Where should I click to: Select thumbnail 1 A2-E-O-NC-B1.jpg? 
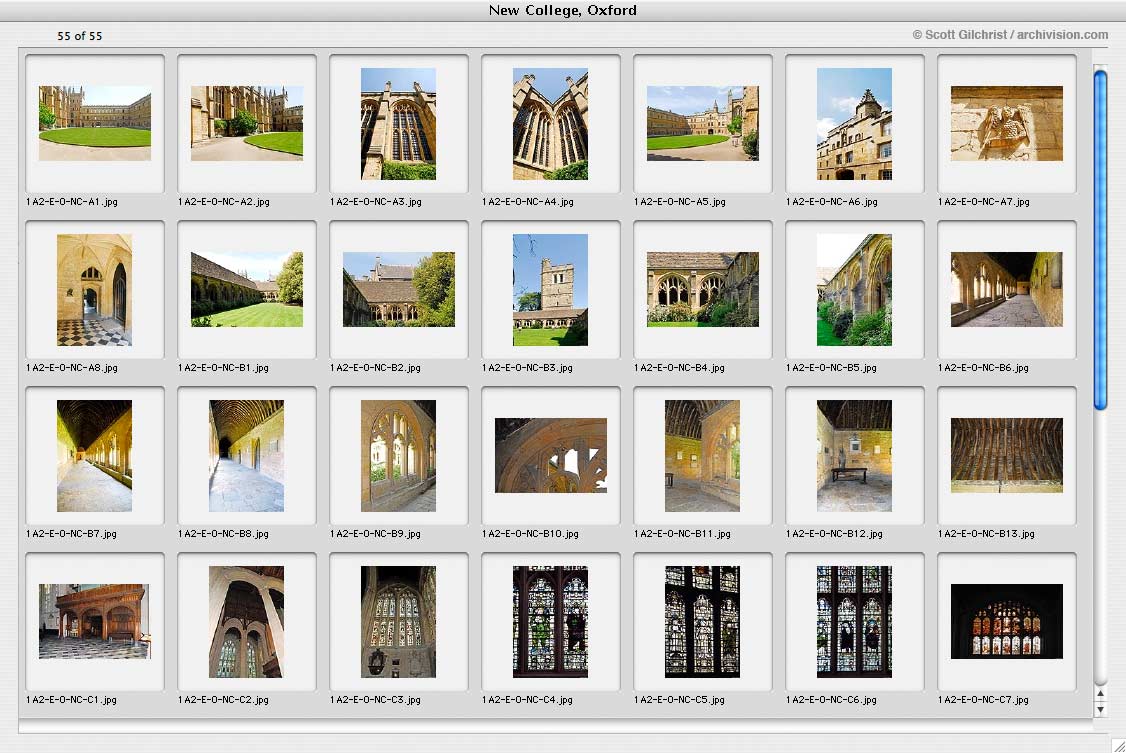coord(247,289)
